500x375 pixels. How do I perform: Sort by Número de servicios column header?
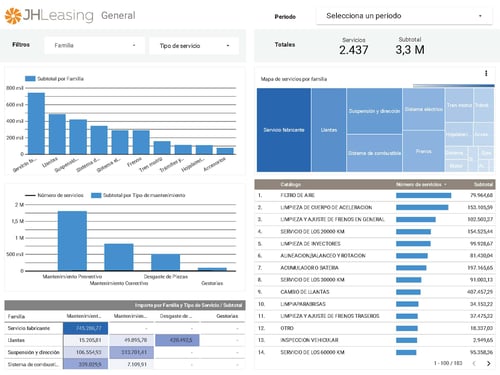point(421,184)
